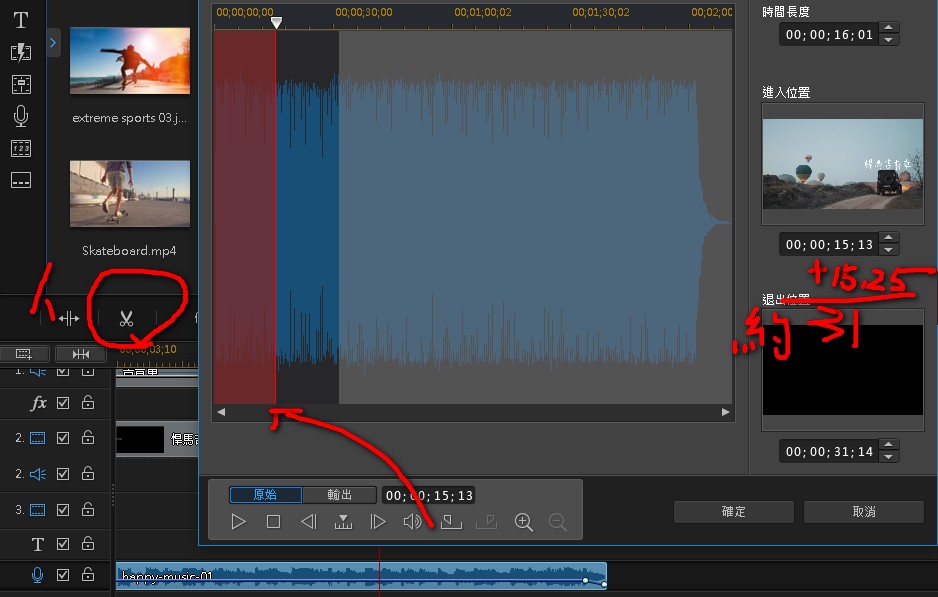Click the waveform scroll left arrow
938x597 pixels.
coord(221,412)
